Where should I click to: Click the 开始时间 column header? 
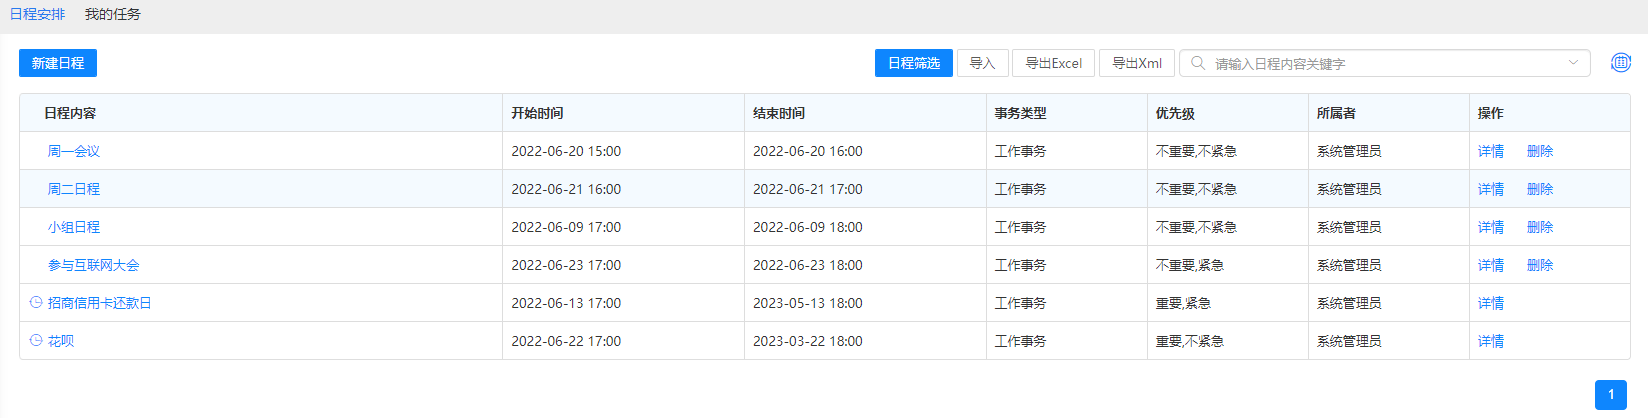coord(537,113)
